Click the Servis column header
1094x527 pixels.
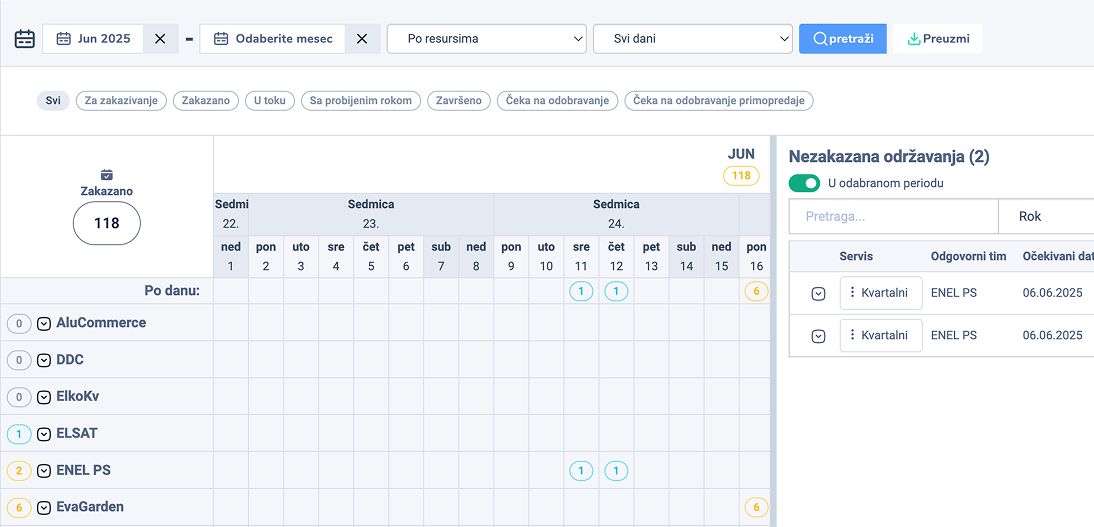click(855, 256)
